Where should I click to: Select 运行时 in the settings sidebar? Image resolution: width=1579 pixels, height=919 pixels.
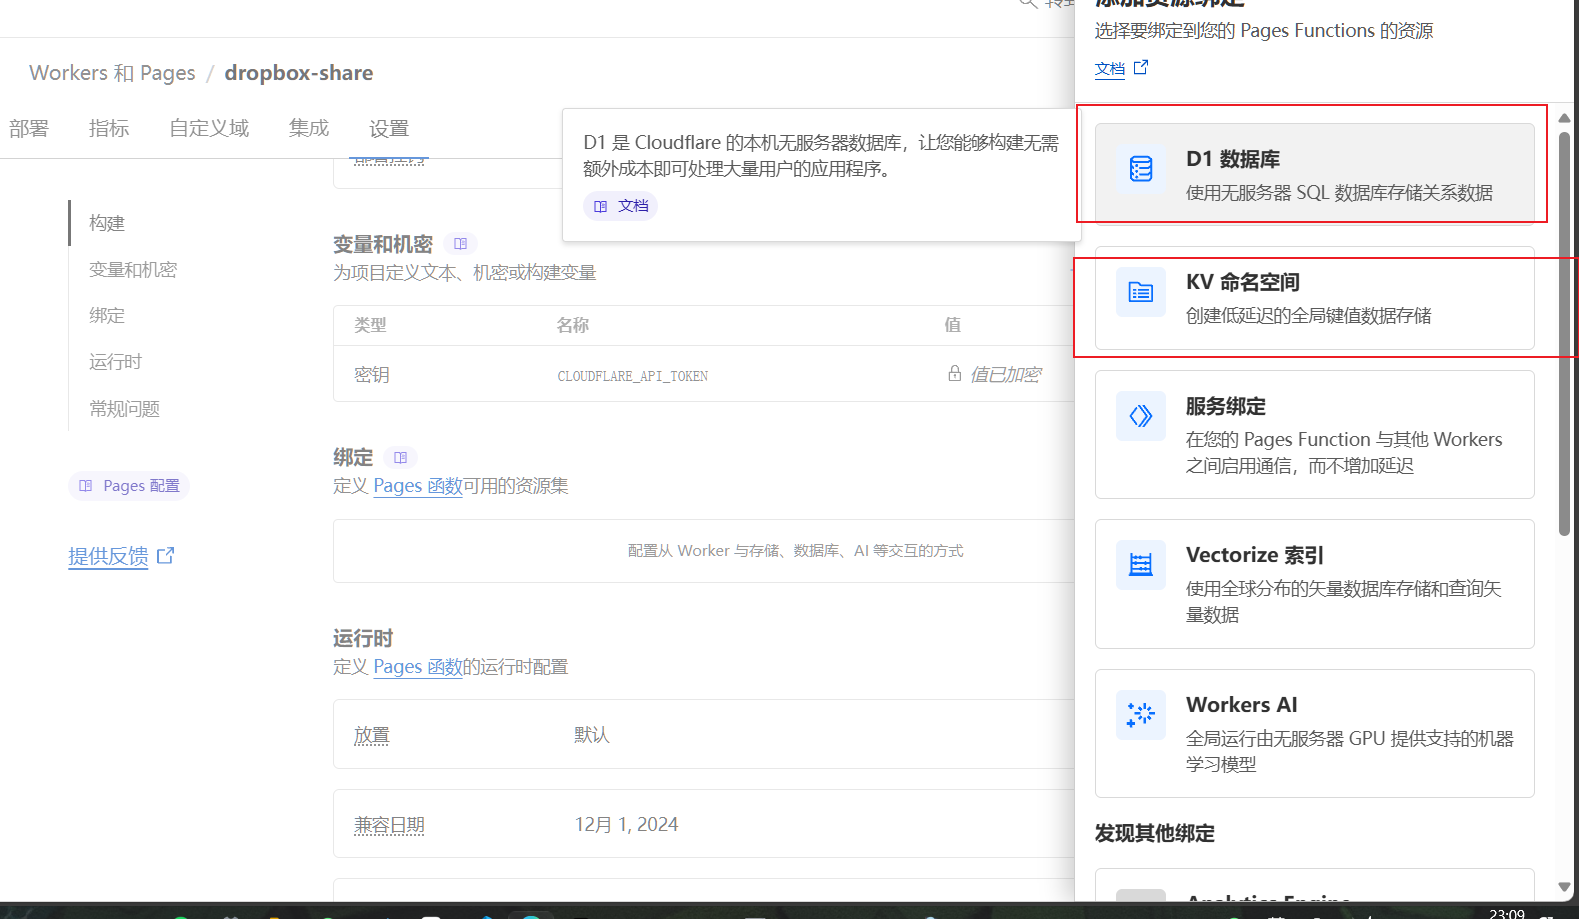[116, 362]
